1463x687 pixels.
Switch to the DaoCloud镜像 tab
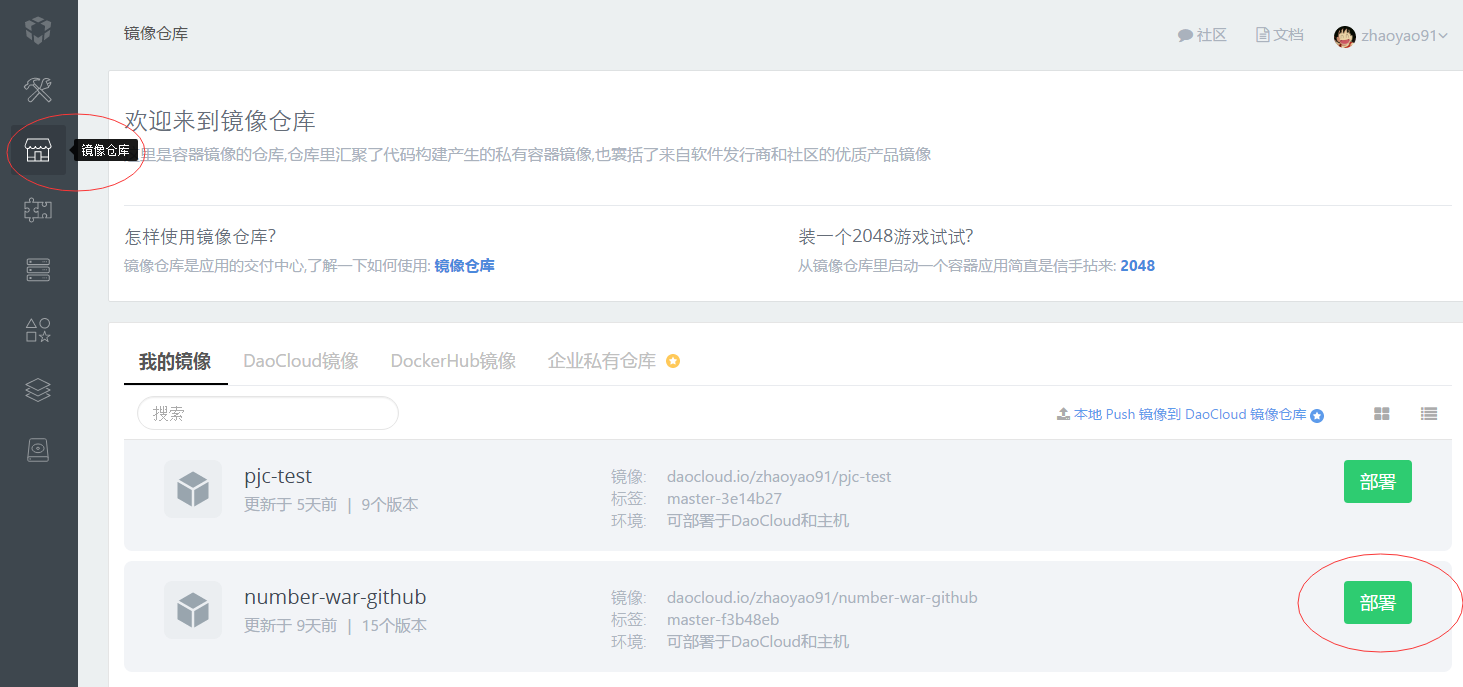point(301,361)
